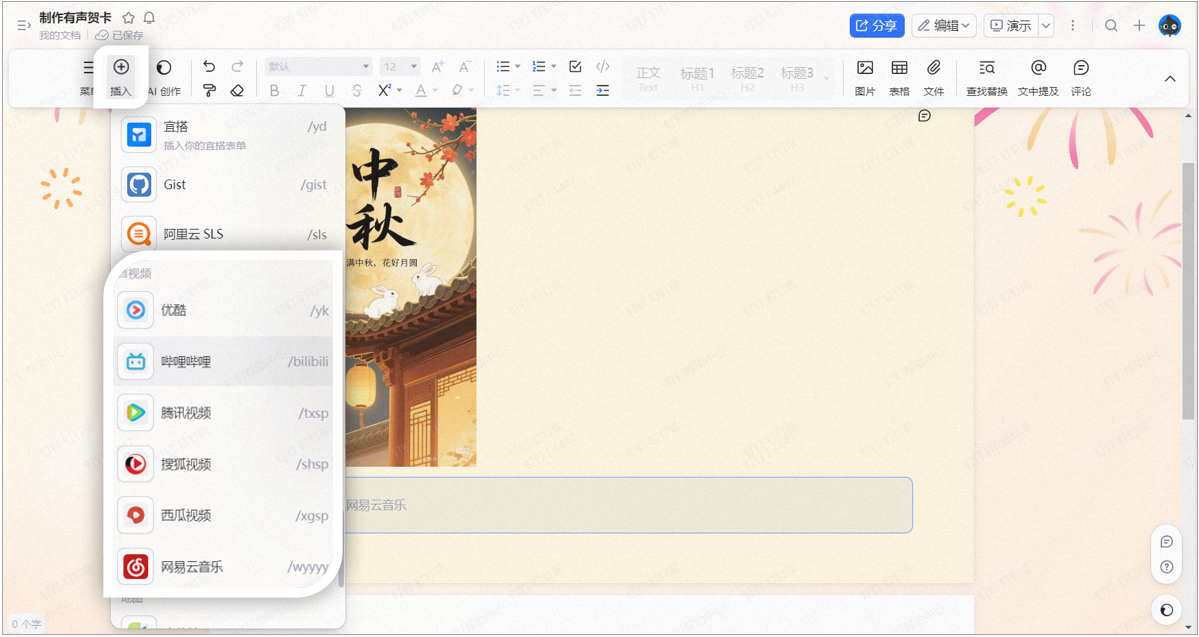Apply Heading 1 style
This screenshot has width=1199, height=637.
(x=697, y=79)
